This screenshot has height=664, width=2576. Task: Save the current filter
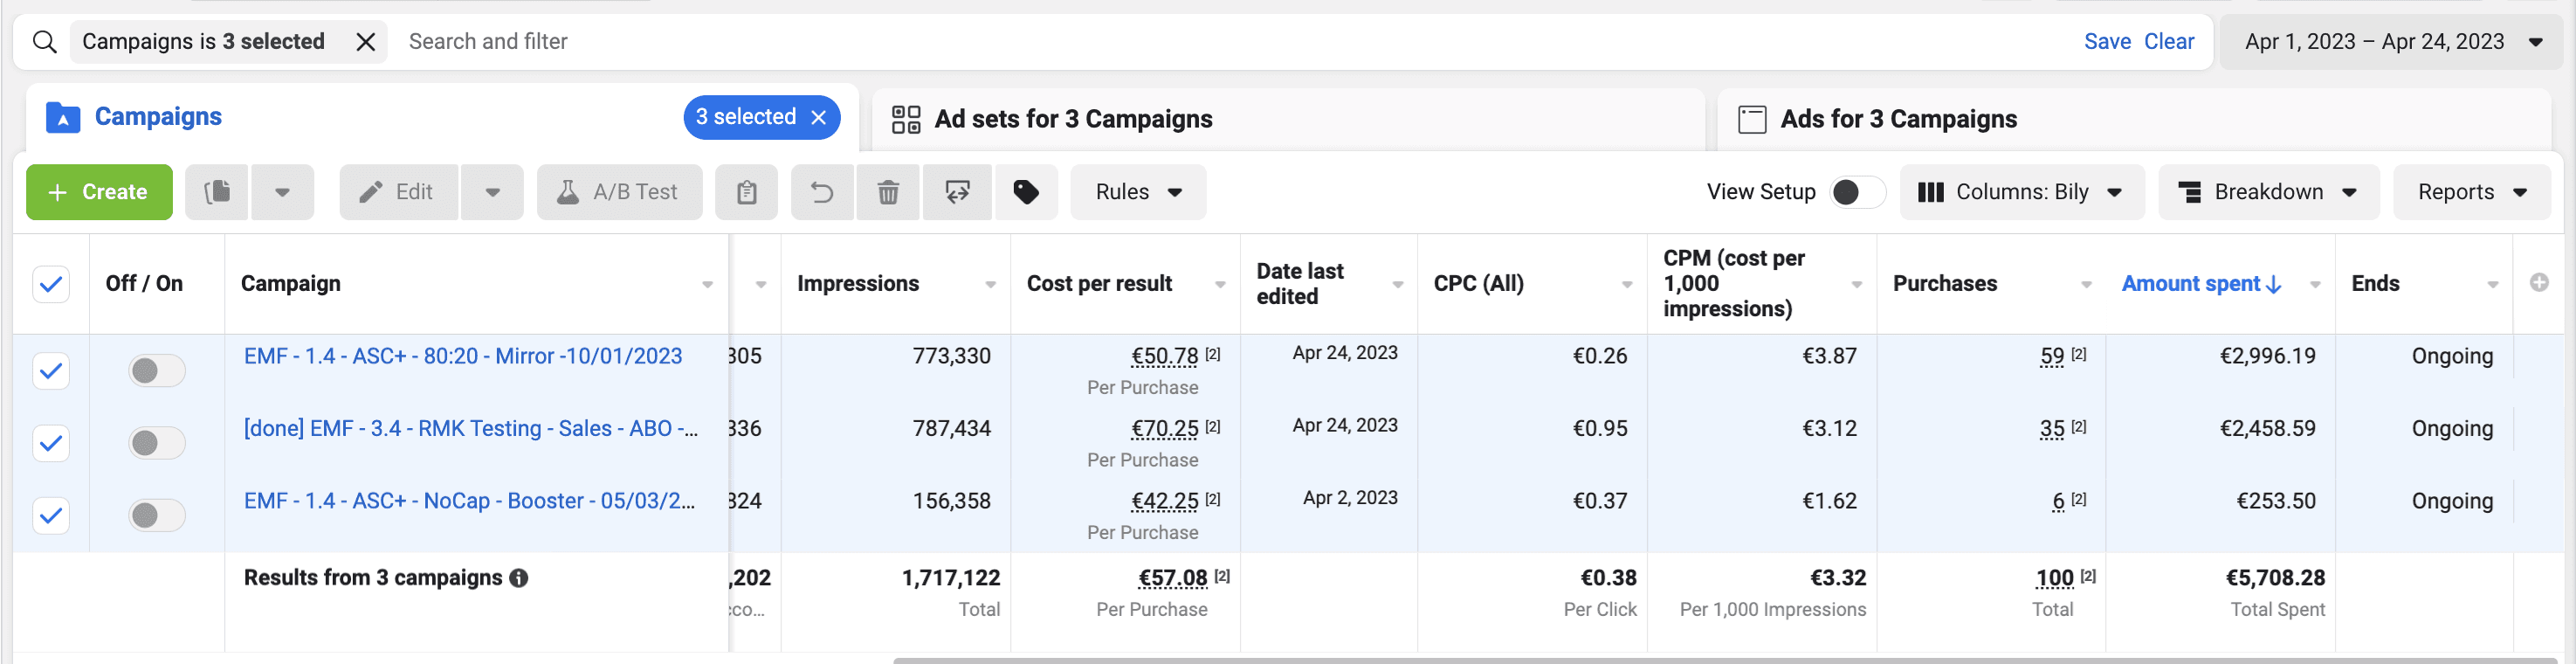tap(2107, 42)
